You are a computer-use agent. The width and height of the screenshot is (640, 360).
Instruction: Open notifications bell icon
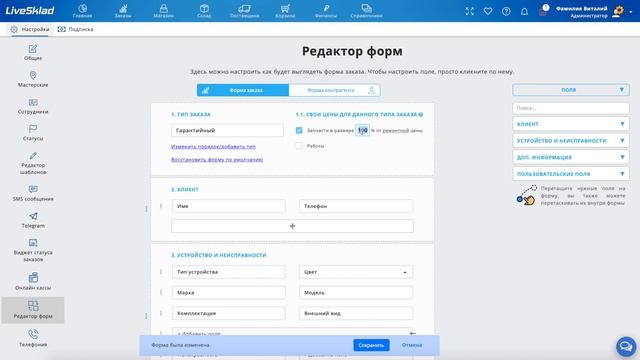click(x=524, y=11)
